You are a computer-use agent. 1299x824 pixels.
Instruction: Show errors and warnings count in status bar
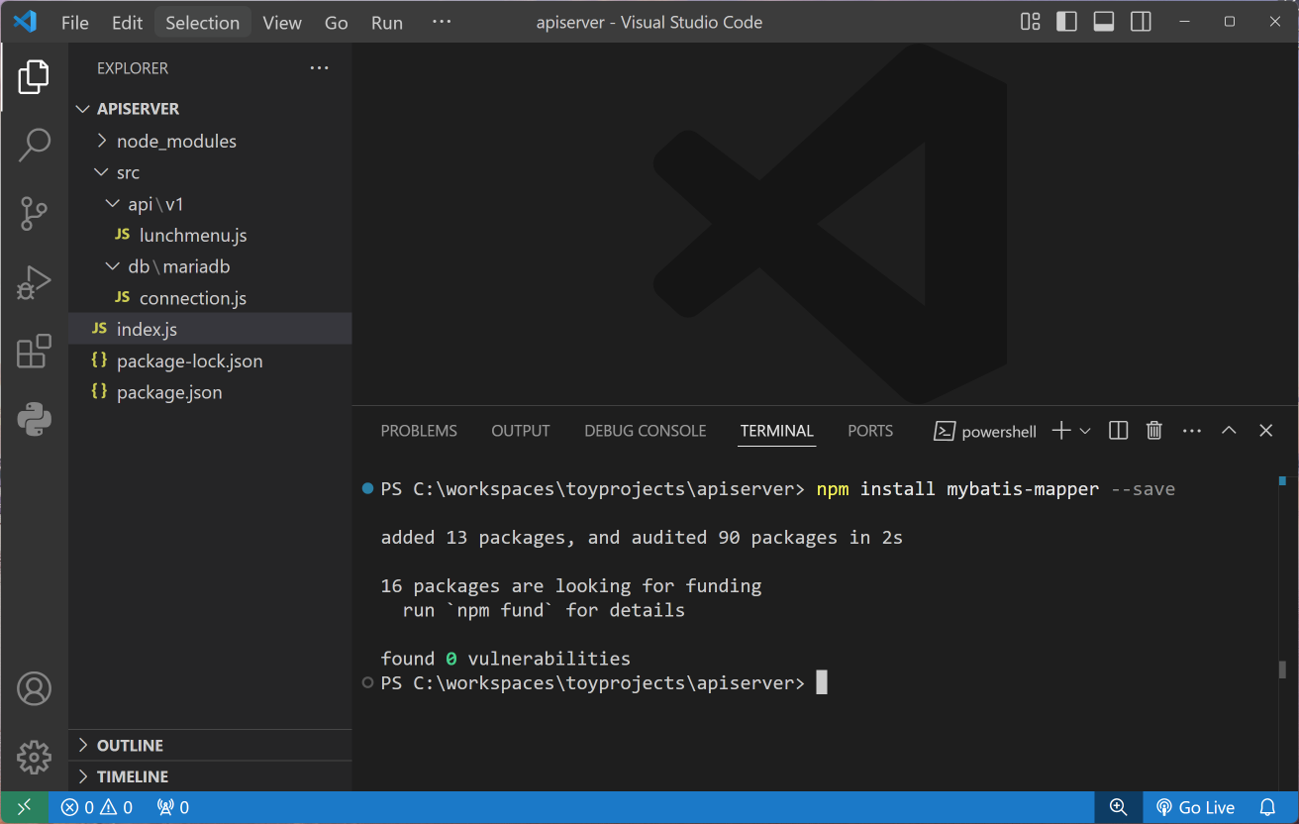pyautogui.click(x=97, y=807)
